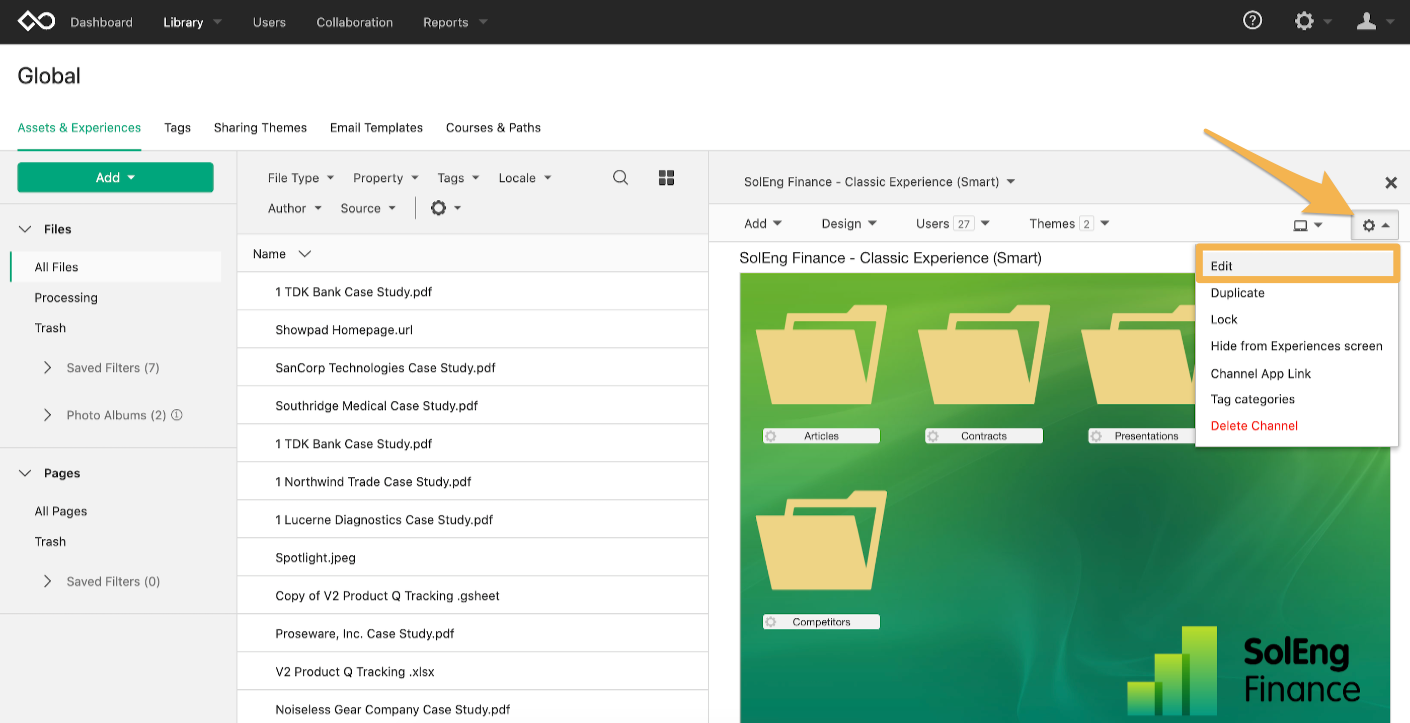
Task: Open the user profile icon menu
Action: click(x=1366, y=21)
